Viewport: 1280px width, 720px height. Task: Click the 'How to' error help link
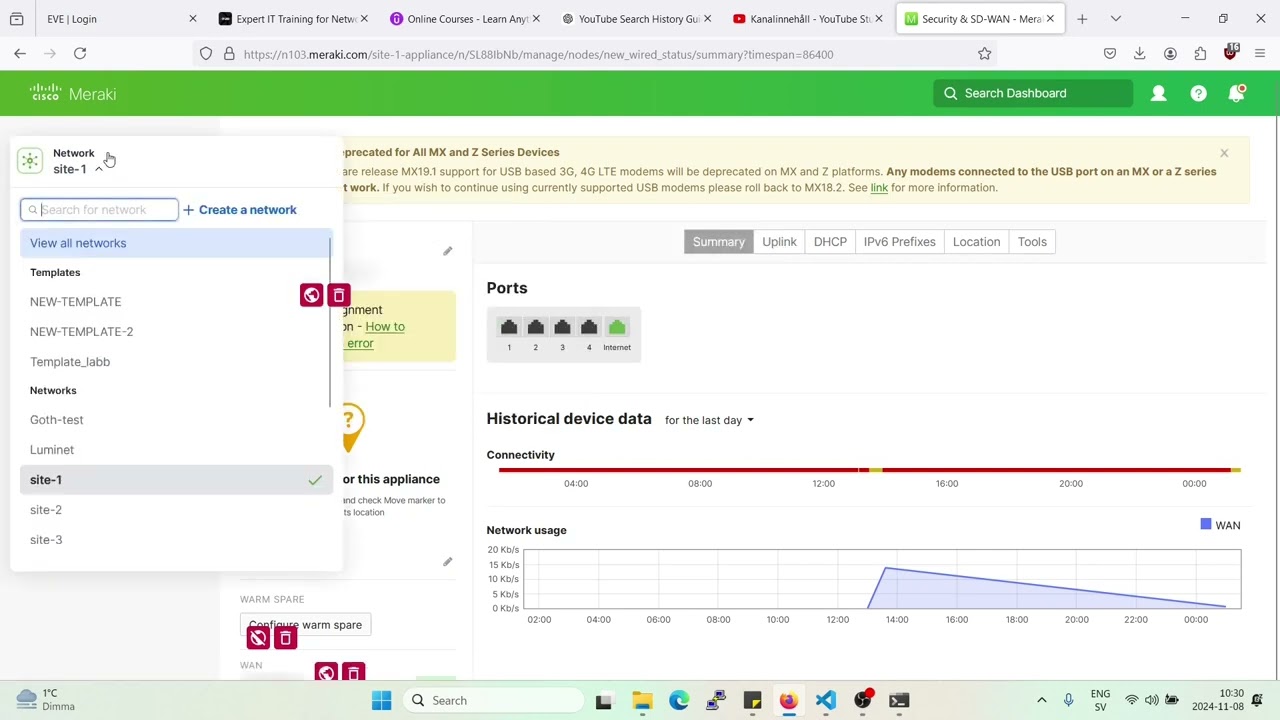pyautogui.click(x=385, y=327)
